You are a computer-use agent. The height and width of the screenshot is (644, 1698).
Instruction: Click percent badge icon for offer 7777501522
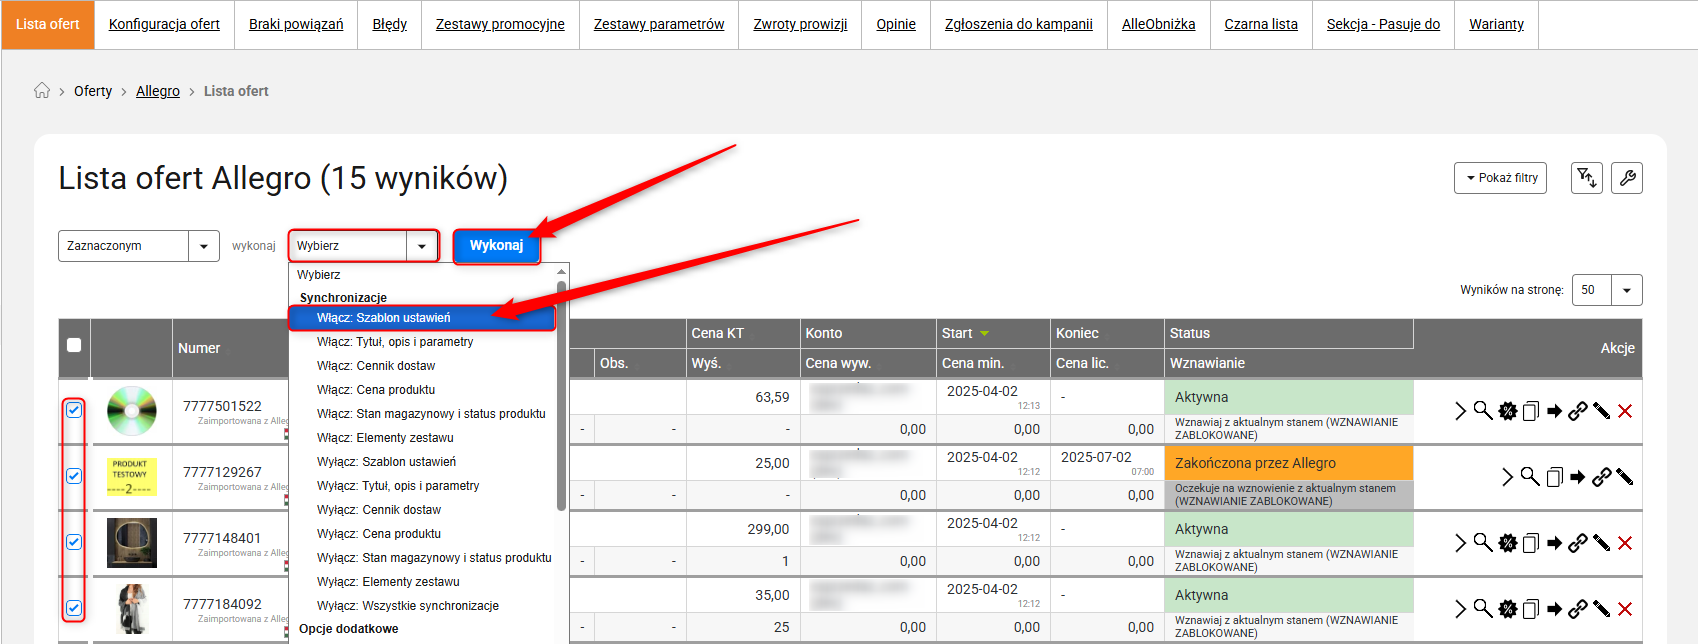click(1507, 411)
